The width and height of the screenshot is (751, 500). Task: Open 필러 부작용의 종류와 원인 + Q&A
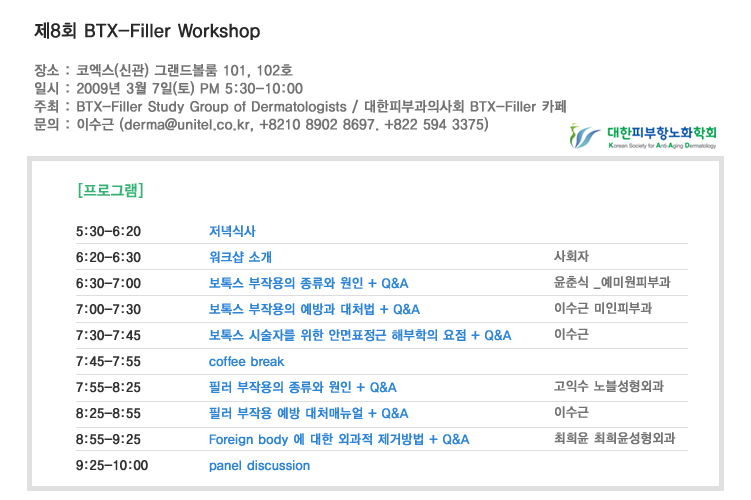(302, 387)
